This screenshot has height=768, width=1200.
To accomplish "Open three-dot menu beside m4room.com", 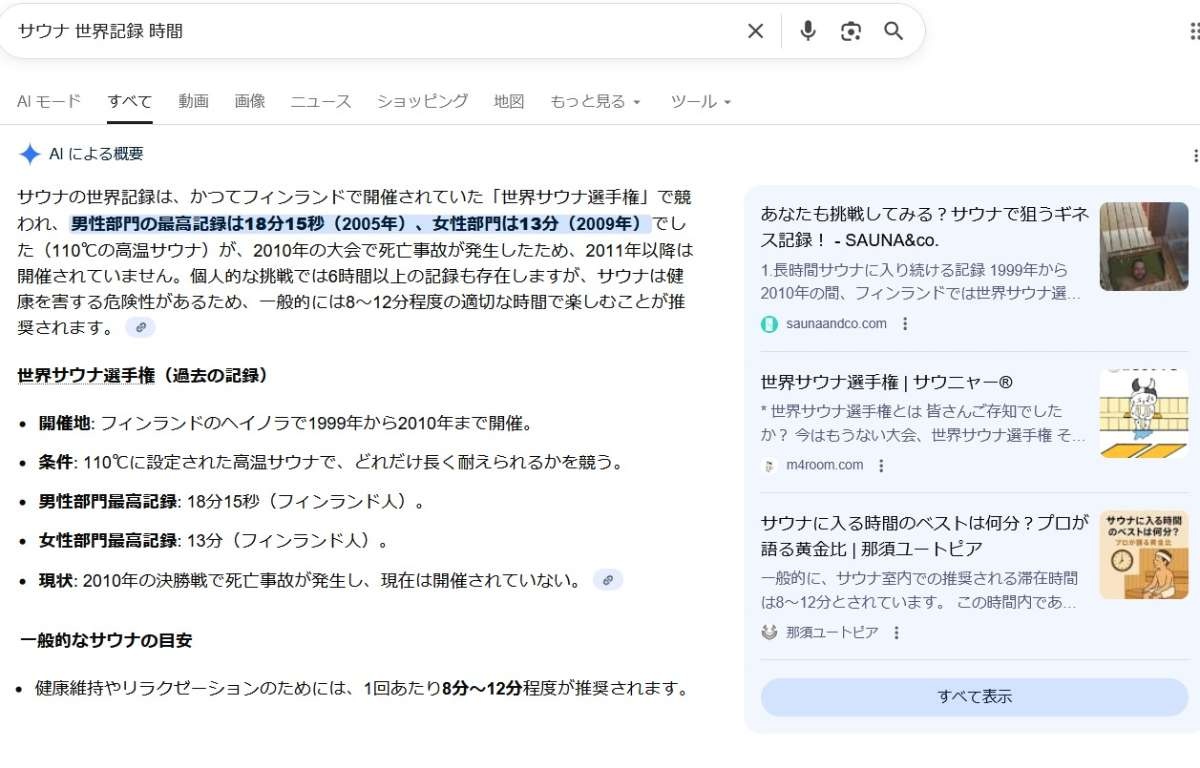I will [x=881, y=466].
